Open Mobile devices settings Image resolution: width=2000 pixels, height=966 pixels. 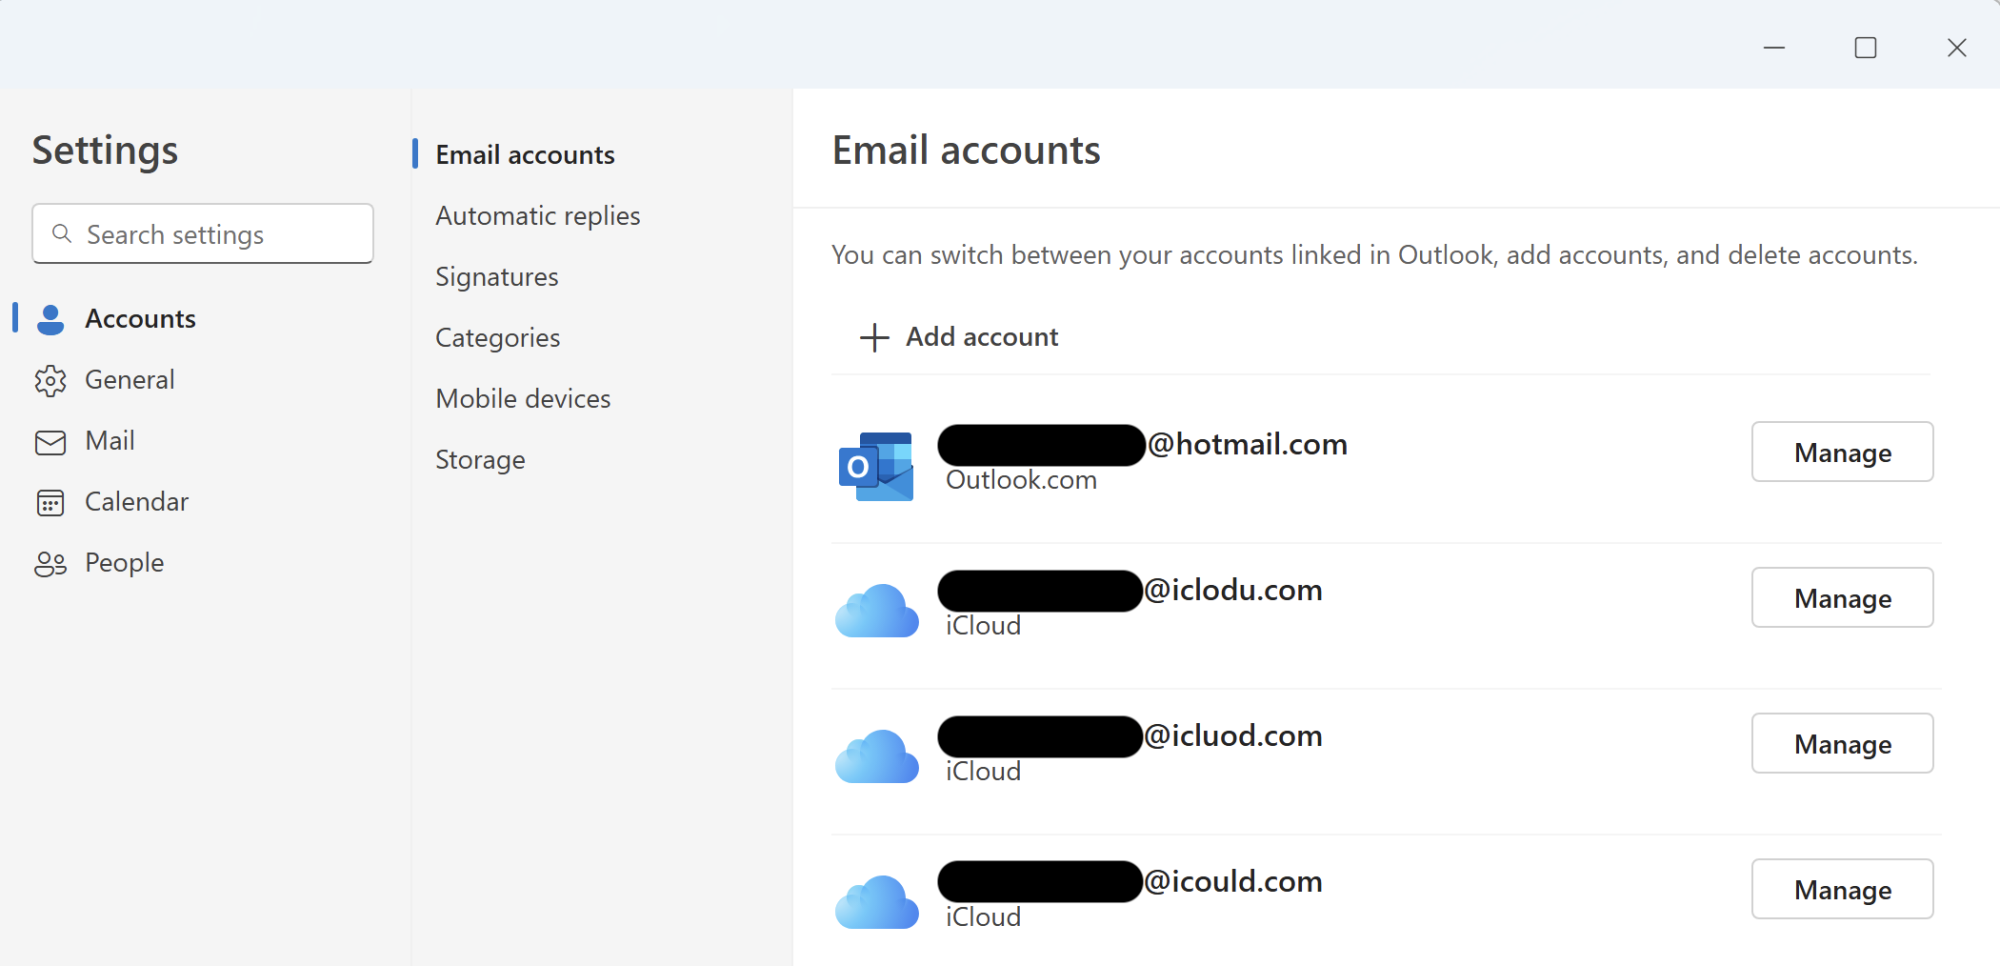pyautogui.click(x=523, y=399)
